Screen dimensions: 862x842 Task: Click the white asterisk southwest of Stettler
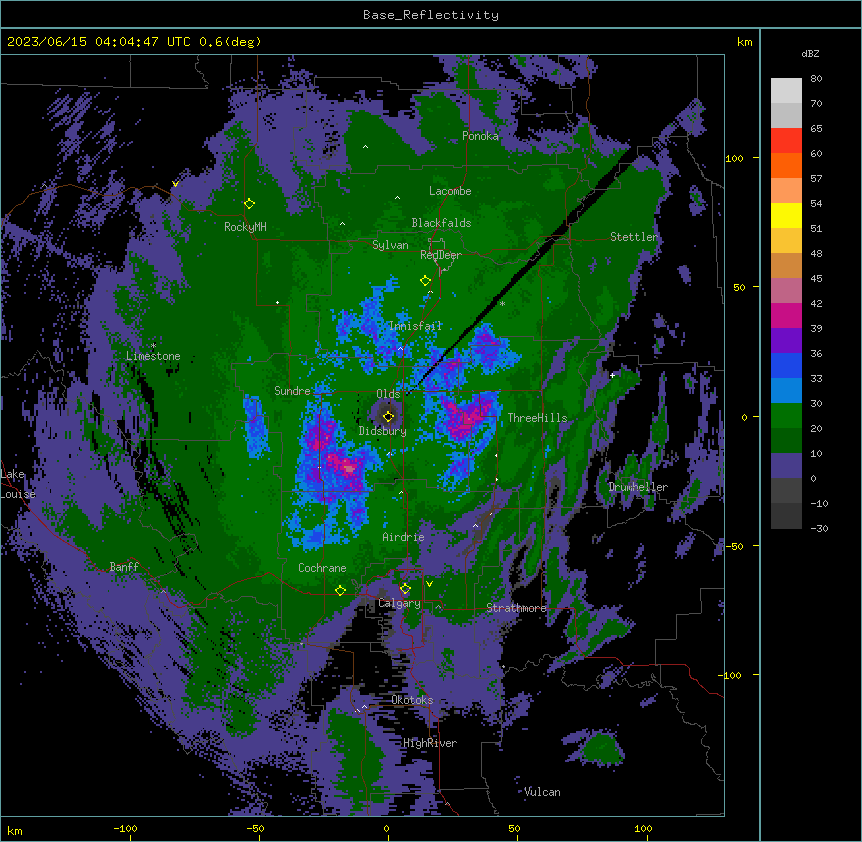pyautogui.click(x=502, y=303)
